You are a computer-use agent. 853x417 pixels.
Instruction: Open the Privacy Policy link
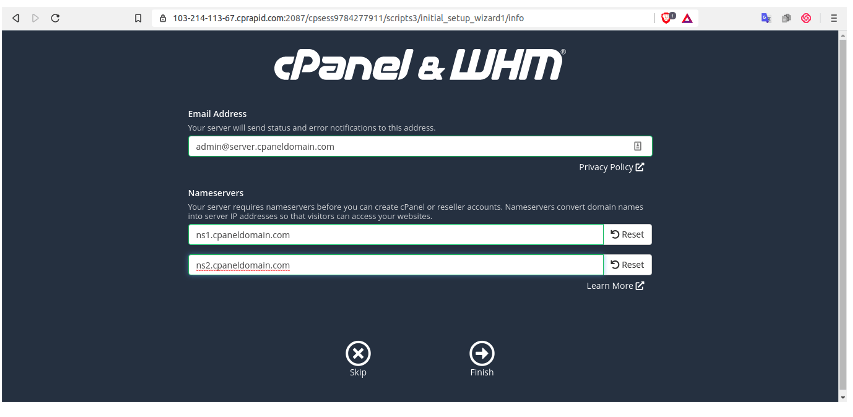(611, 167)
